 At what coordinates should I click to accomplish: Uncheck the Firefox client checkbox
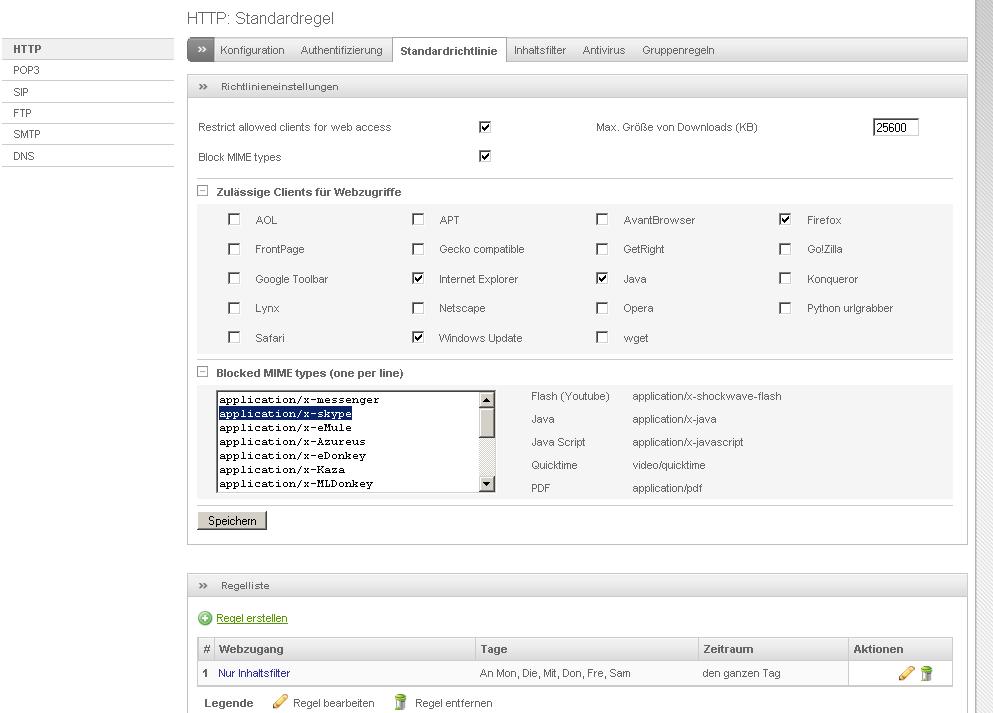785,219
